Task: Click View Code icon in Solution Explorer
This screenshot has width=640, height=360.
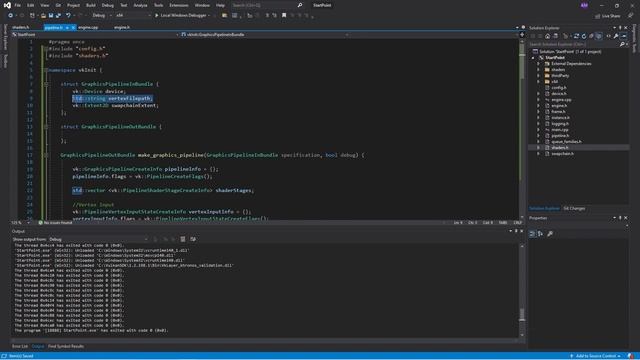Action: pos(608,36)
